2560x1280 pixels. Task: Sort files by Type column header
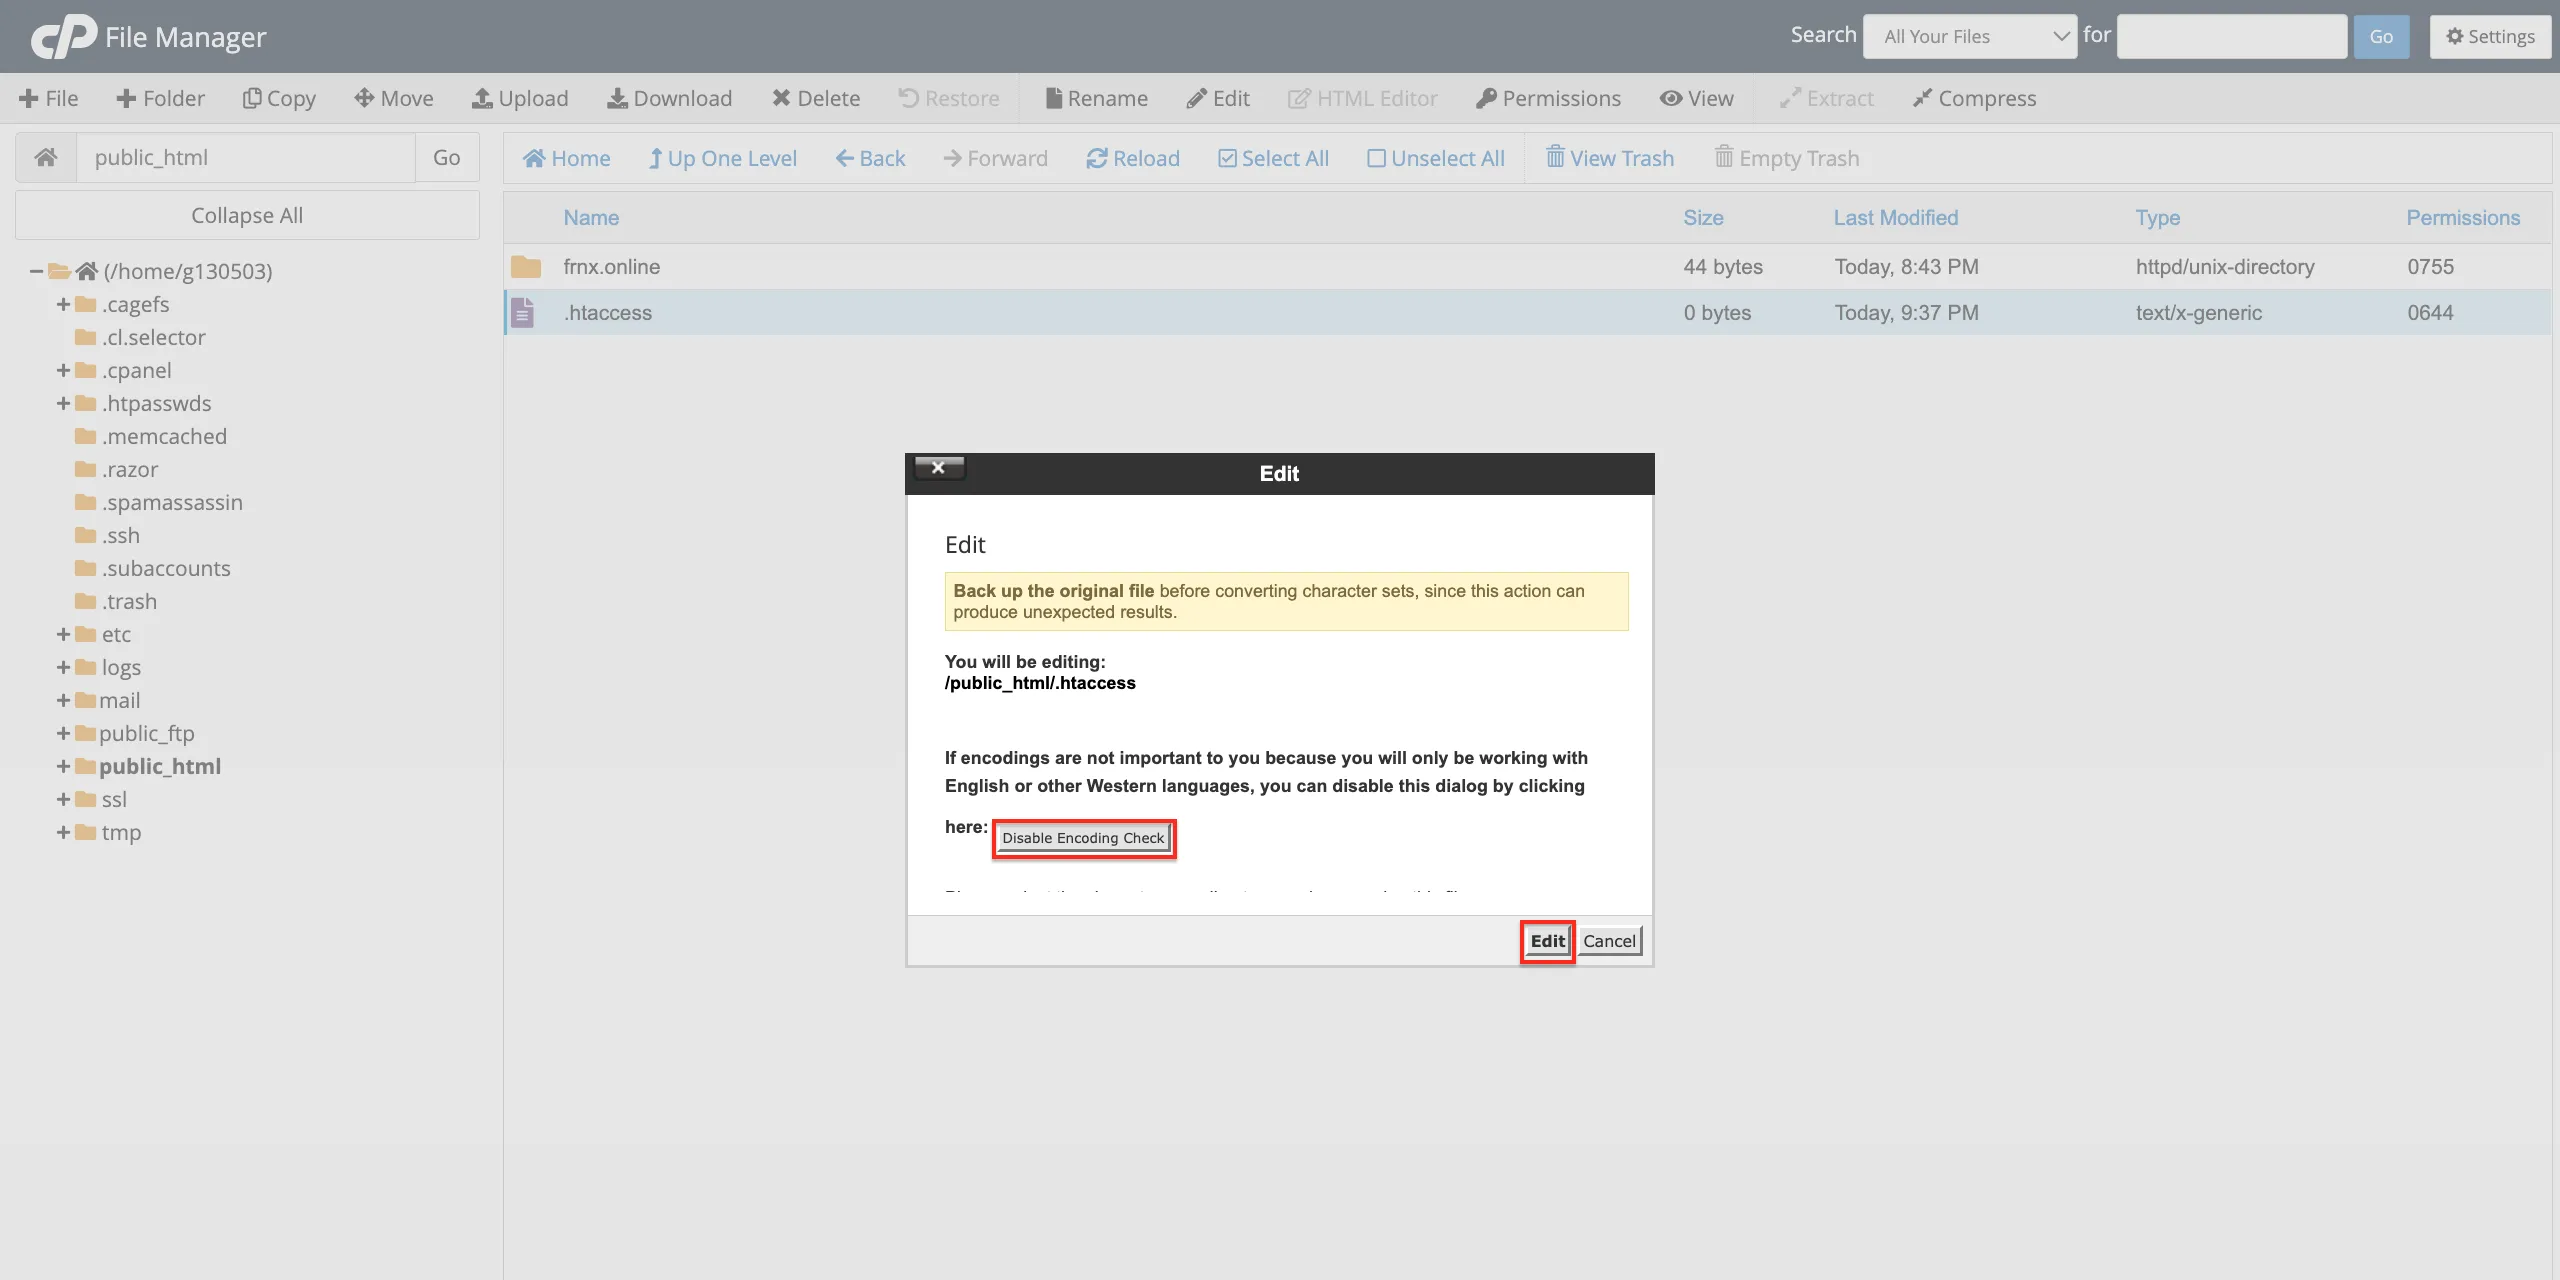(x=2158, y=218)
